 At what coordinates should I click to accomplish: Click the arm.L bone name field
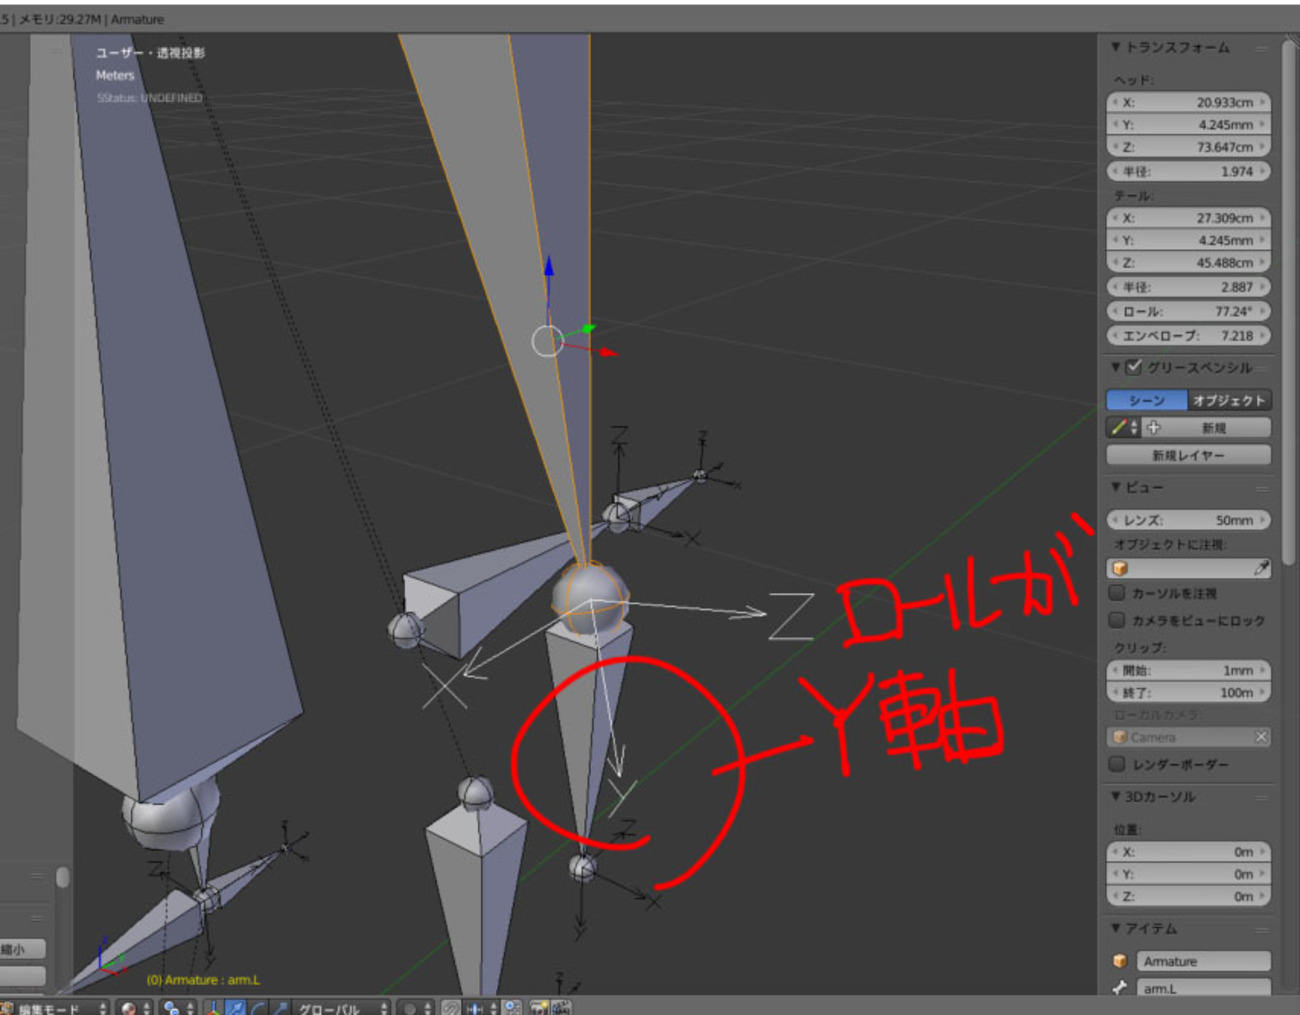[1204, 988]
